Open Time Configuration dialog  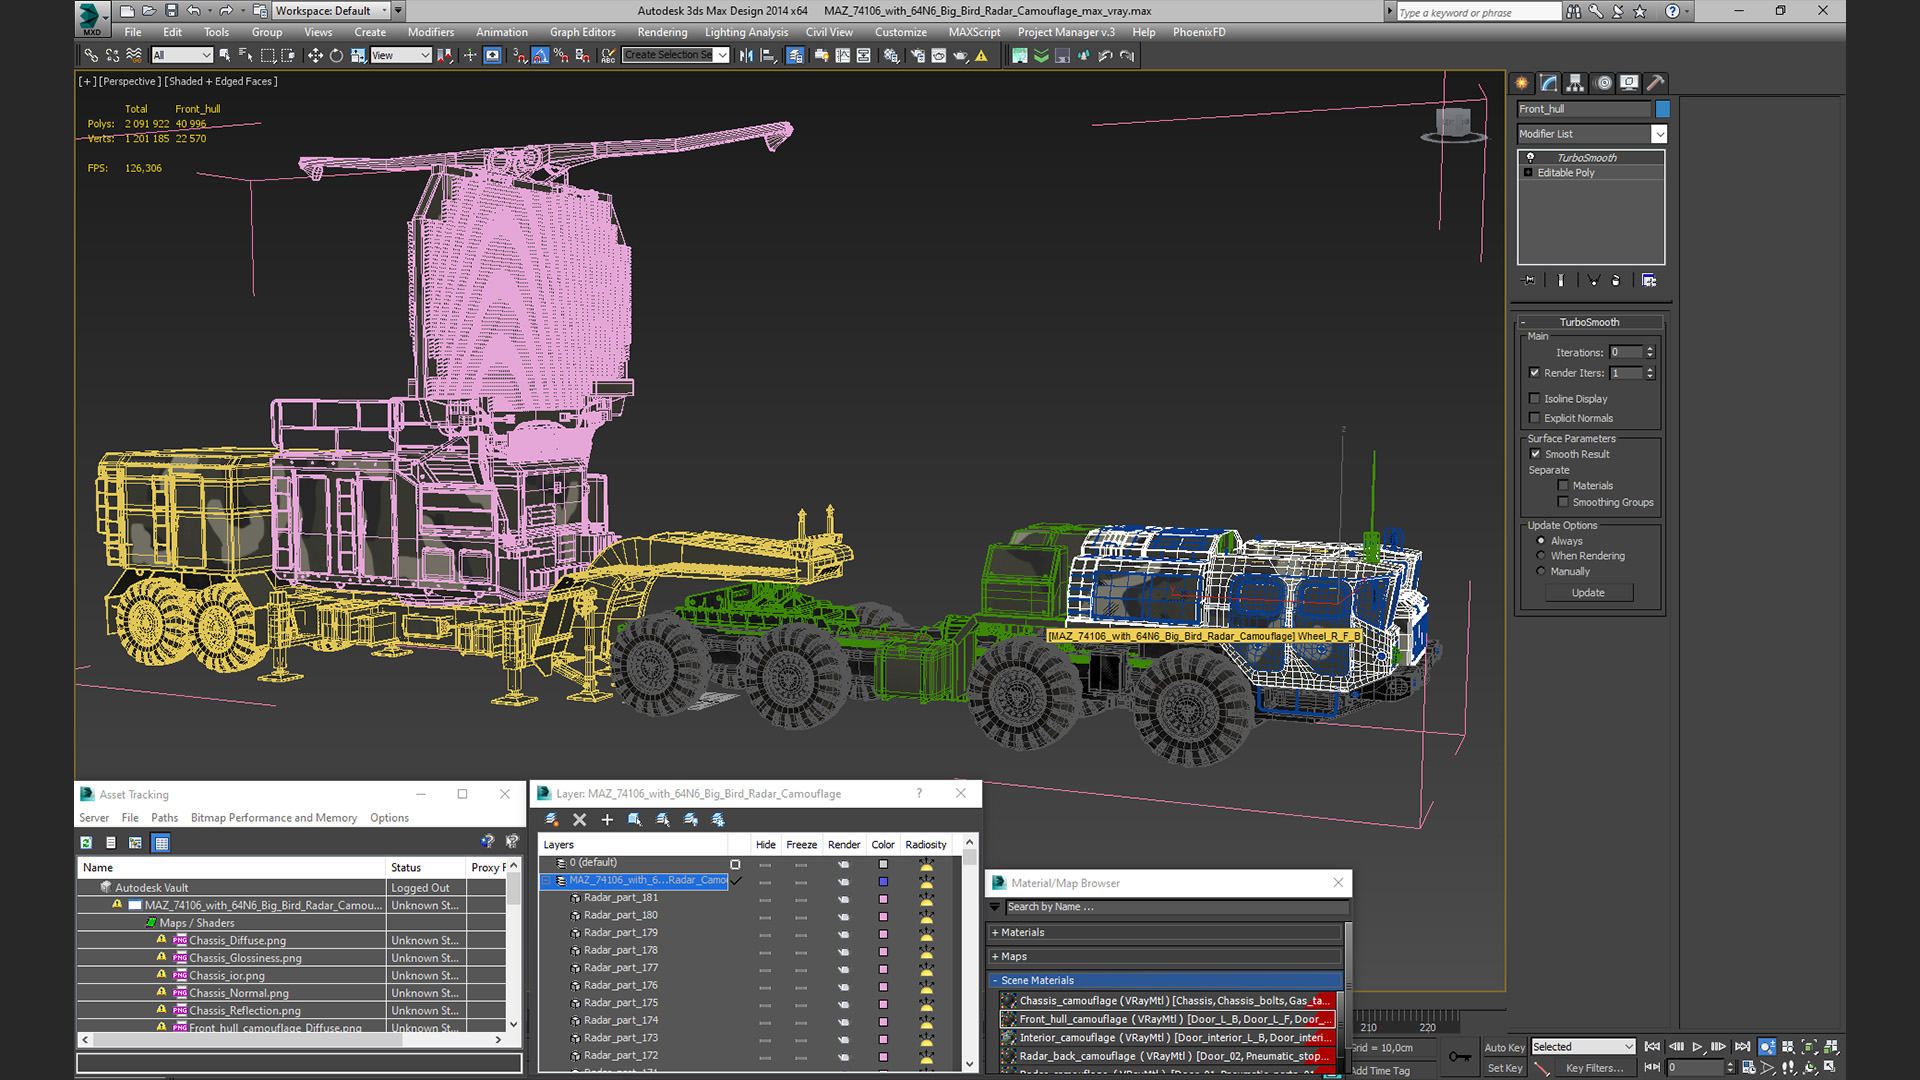coord(1748,1068)
